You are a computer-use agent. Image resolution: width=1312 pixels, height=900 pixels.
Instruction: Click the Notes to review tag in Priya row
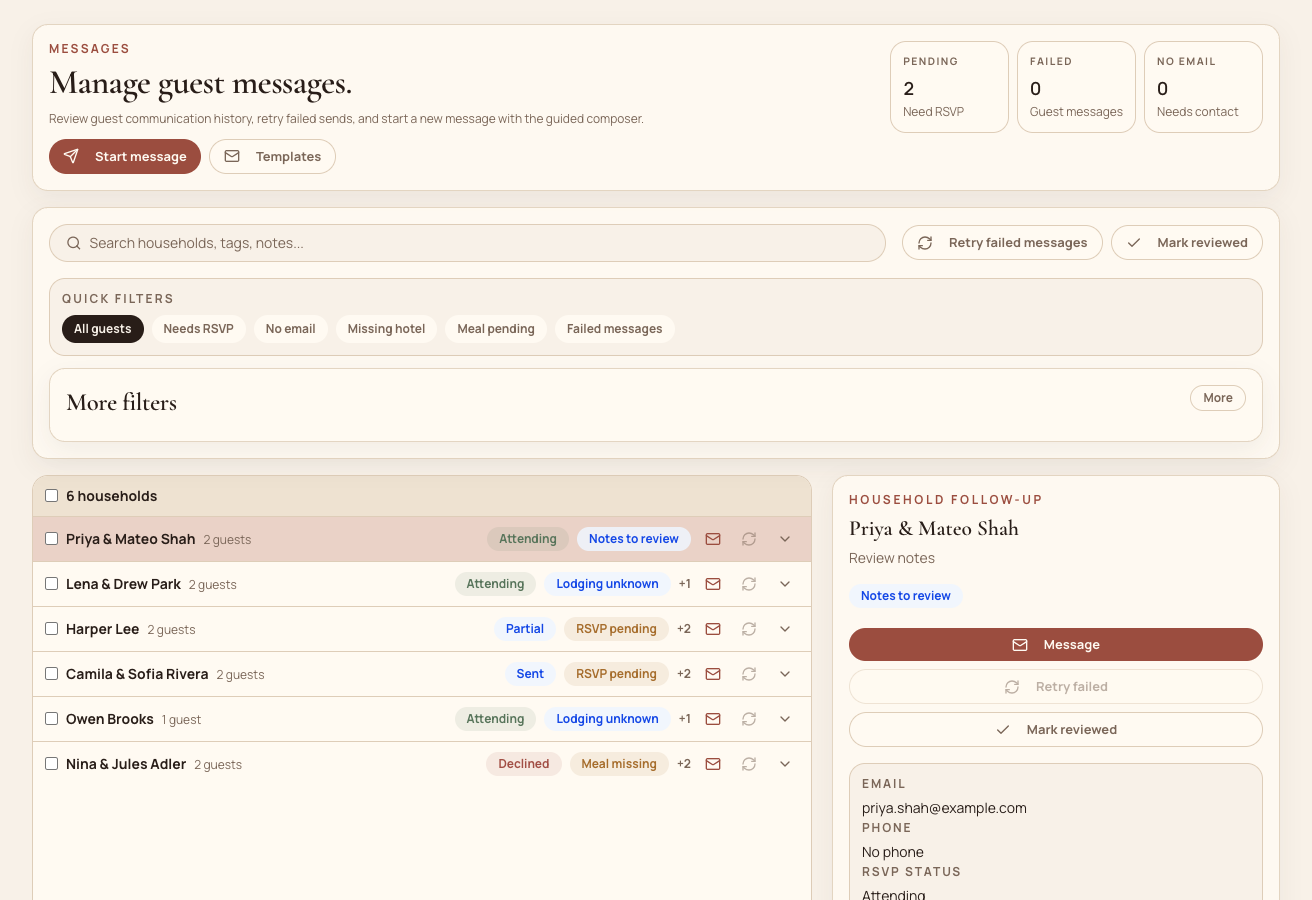click(x=634, y=539)
